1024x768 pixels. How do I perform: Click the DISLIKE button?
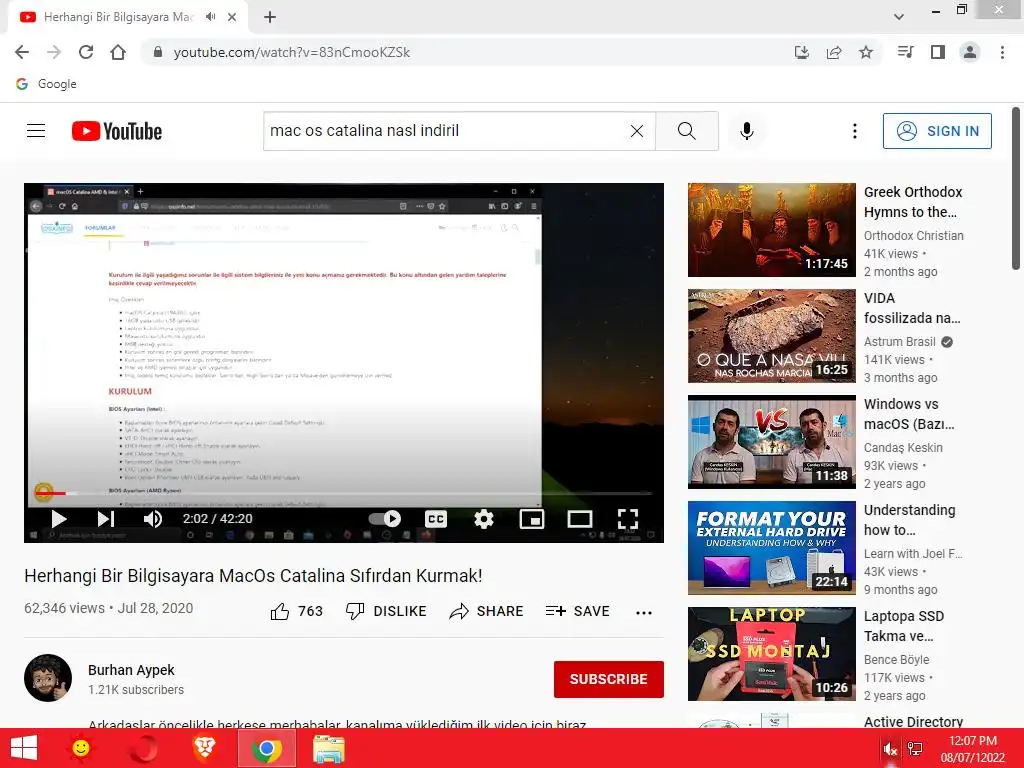pos(386,611)
